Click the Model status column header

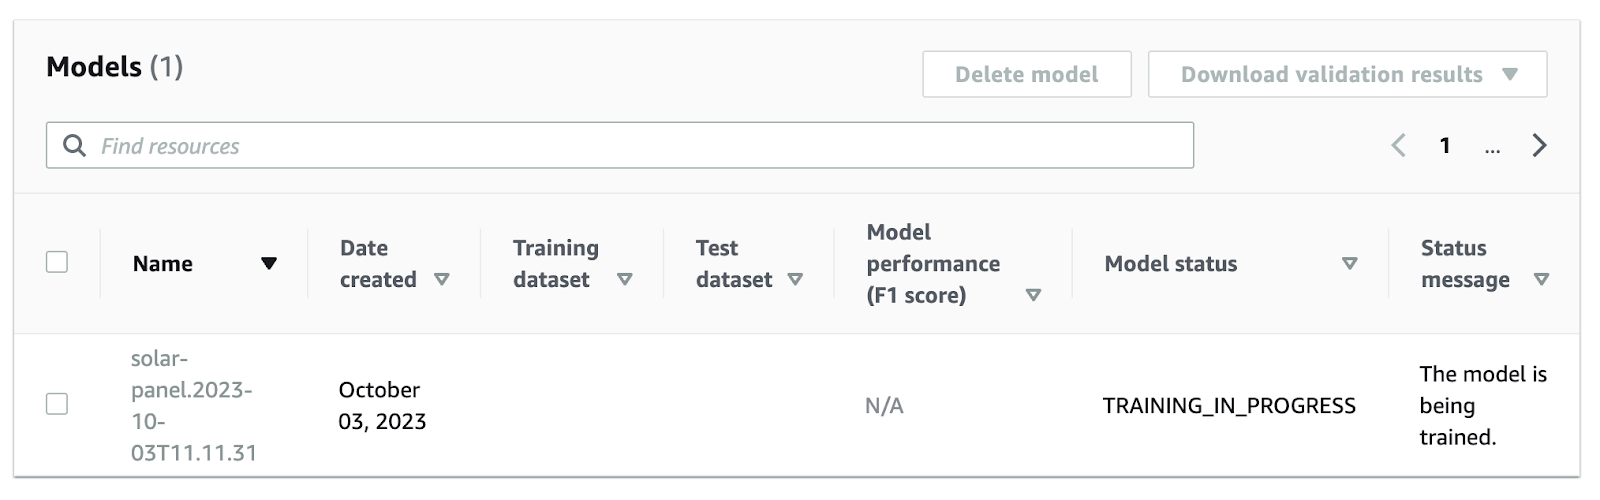(1170, 264)
